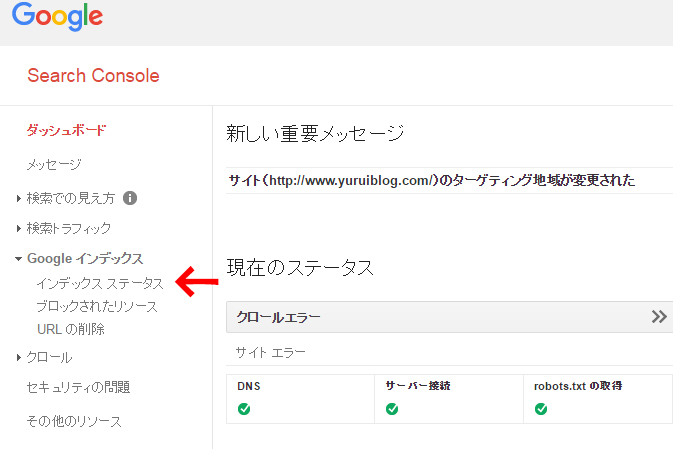Open インデックス ステータス page
Screen dimensions: 673x449
click(100, 283)
